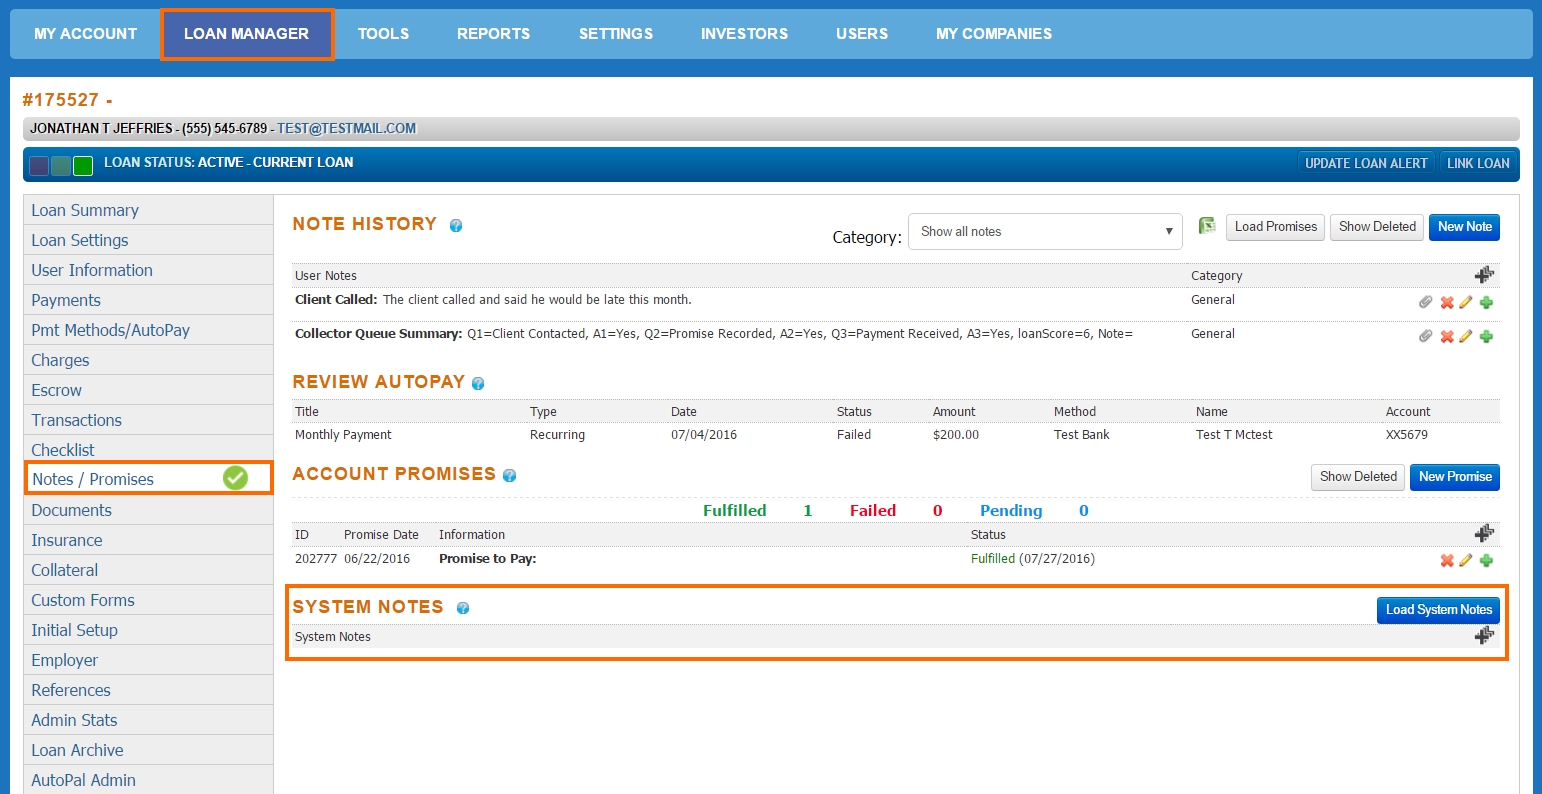The width and height of the screenshot is (1542, 794).
Task: Open Loan Settings in the sidebar
Action: click(x=148, y=240)
